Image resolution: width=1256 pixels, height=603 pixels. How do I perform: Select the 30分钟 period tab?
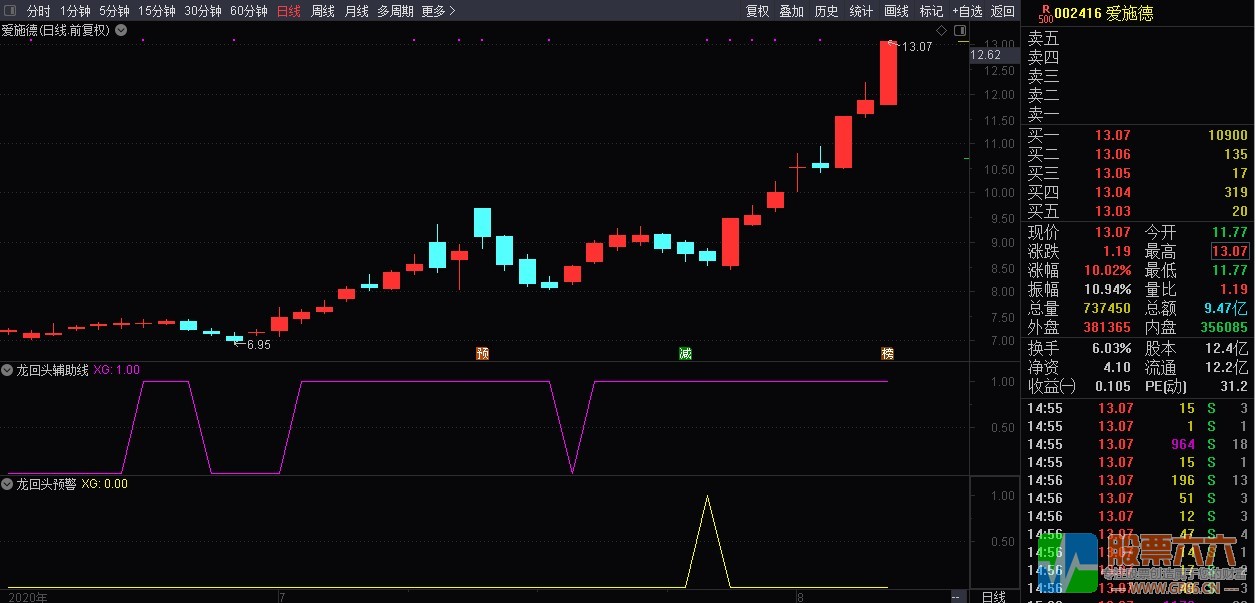click(203, 11)
